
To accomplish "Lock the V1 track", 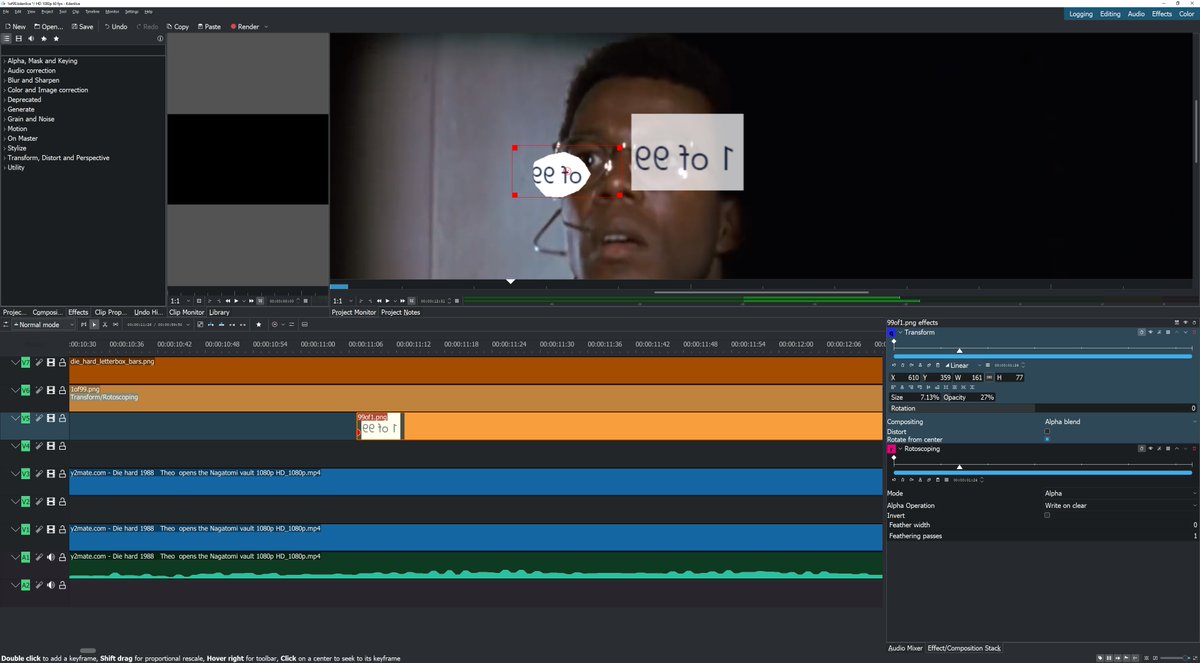I will click(x=62, y=529).
